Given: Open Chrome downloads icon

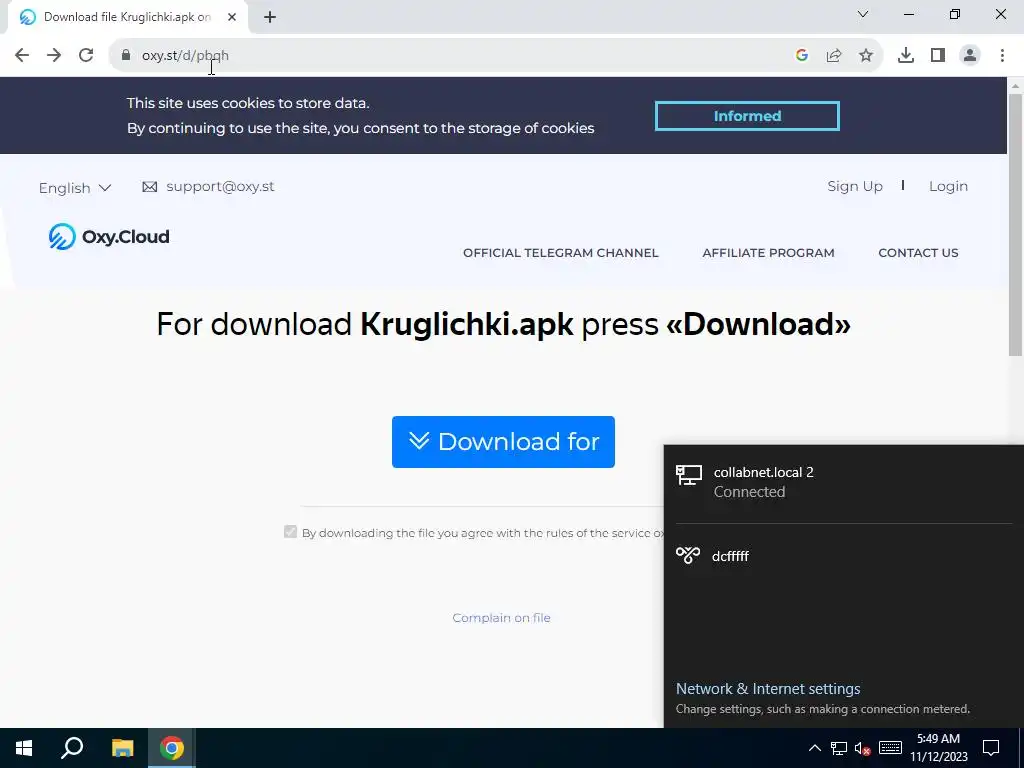Looking at the screenshot, I should click(x=906, y=56).
